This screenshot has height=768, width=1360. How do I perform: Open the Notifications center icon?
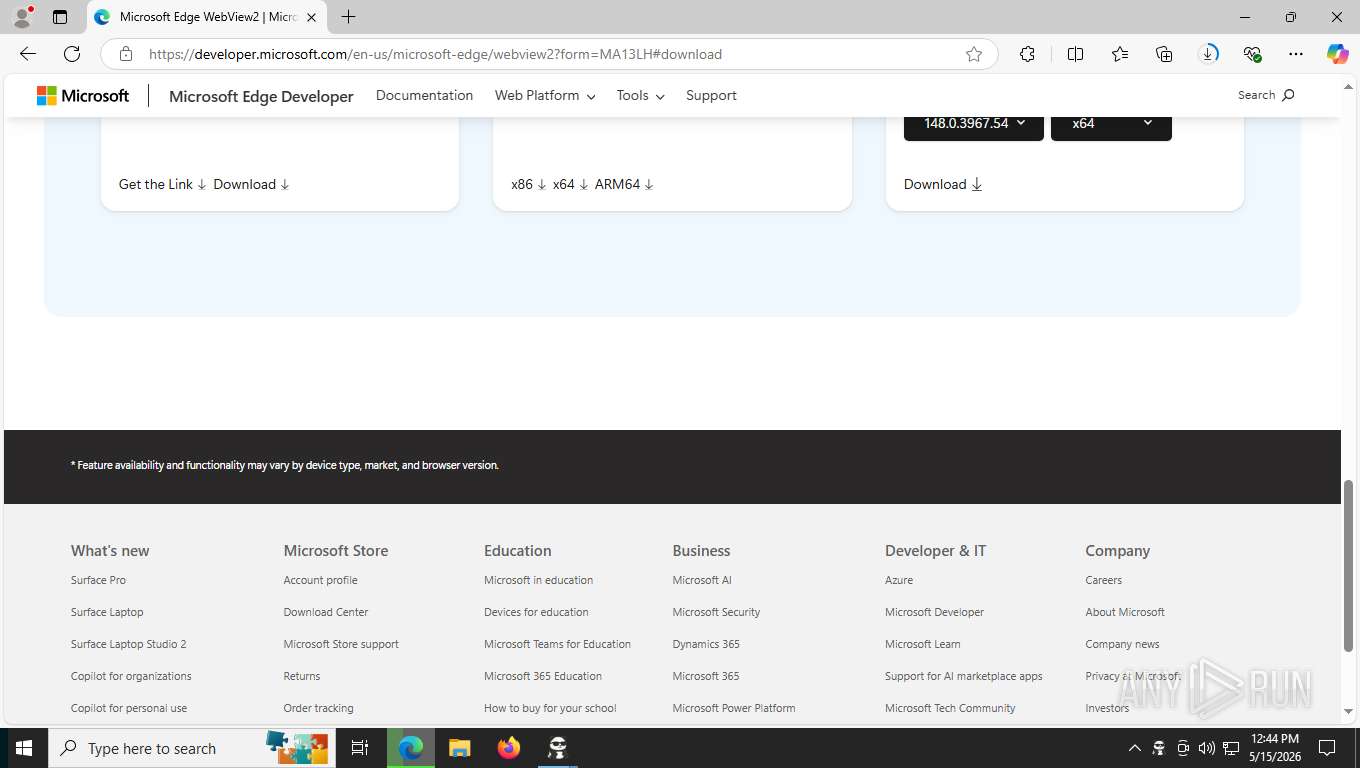pos(1327,748)
